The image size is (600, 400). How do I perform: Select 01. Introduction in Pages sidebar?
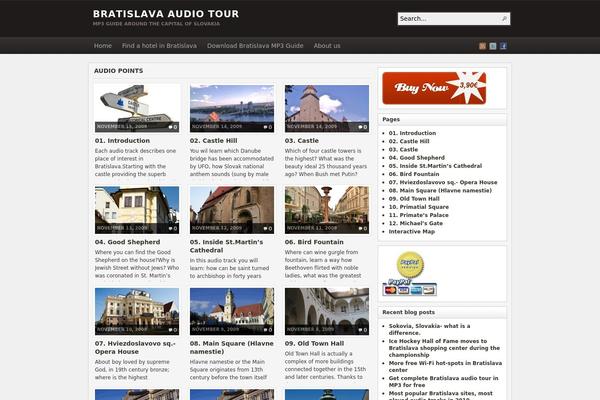pos(412,133)
